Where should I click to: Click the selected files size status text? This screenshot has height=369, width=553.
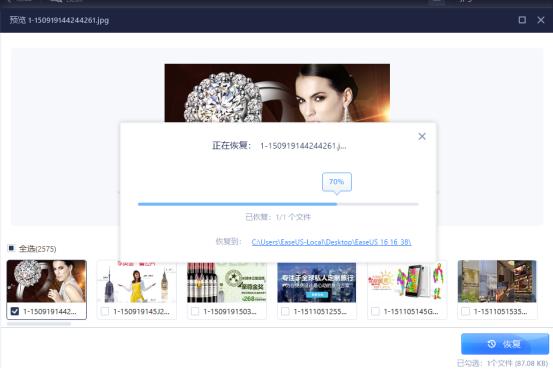click(502, 363)
